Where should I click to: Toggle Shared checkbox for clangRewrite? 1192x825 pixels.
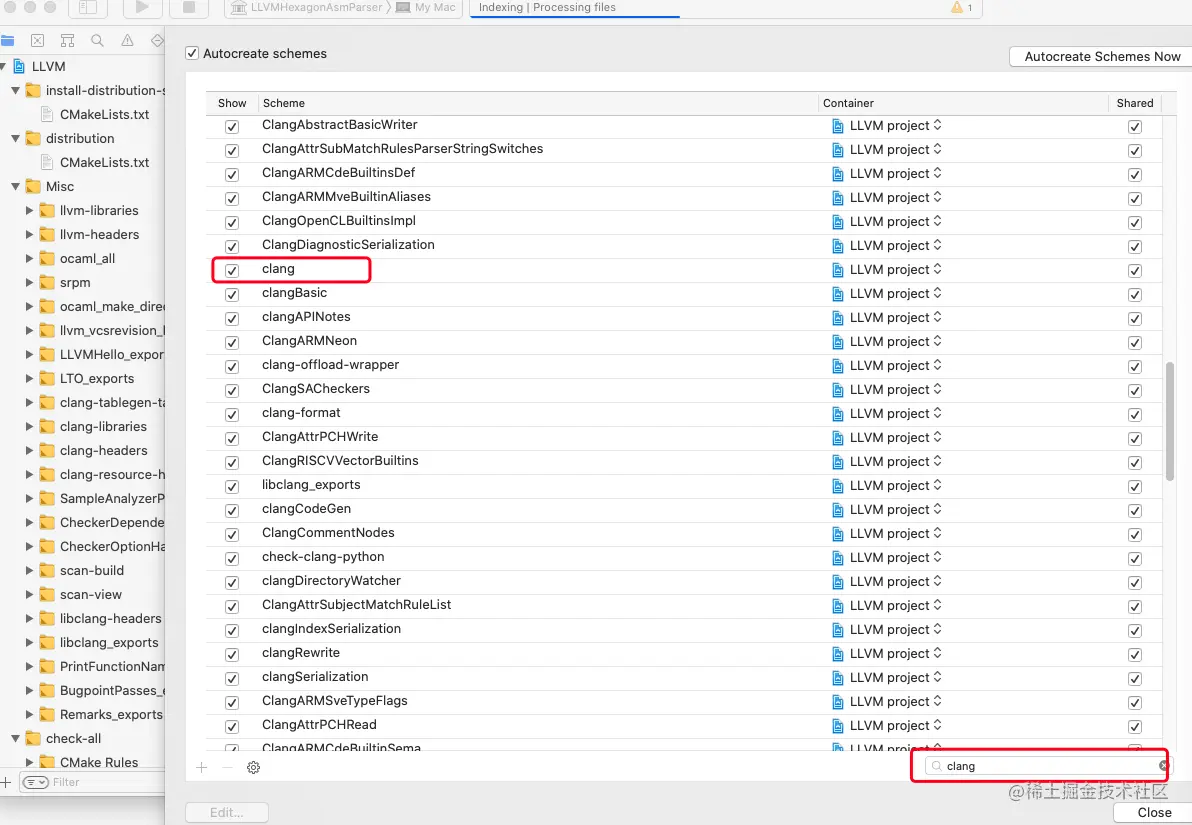(x=1135, y=655)
